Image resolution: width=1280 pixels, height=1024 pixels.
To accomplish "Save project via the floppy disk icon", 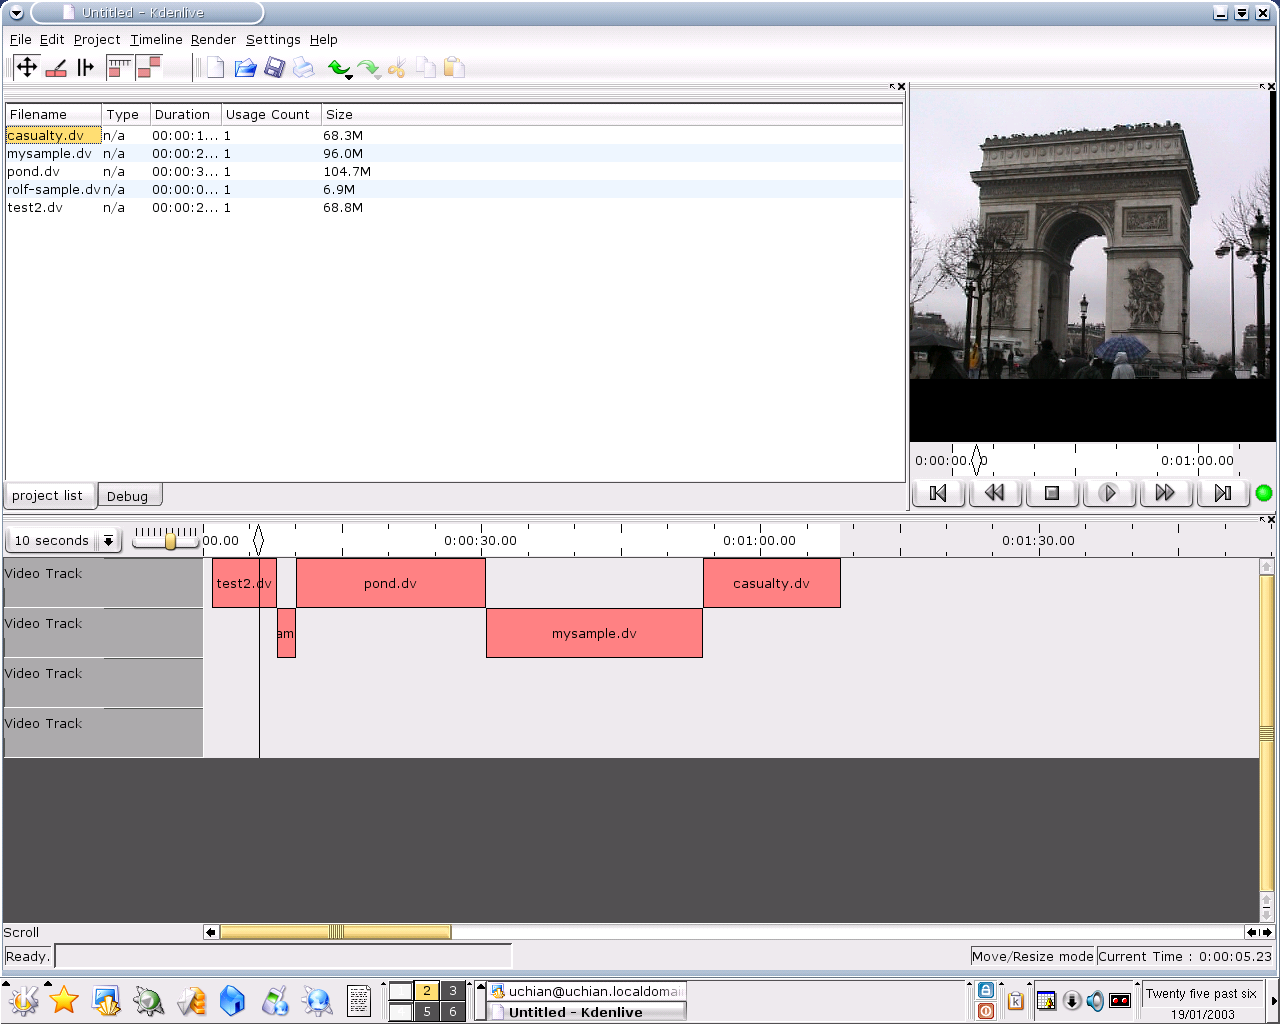I will [x=274, y=68].
